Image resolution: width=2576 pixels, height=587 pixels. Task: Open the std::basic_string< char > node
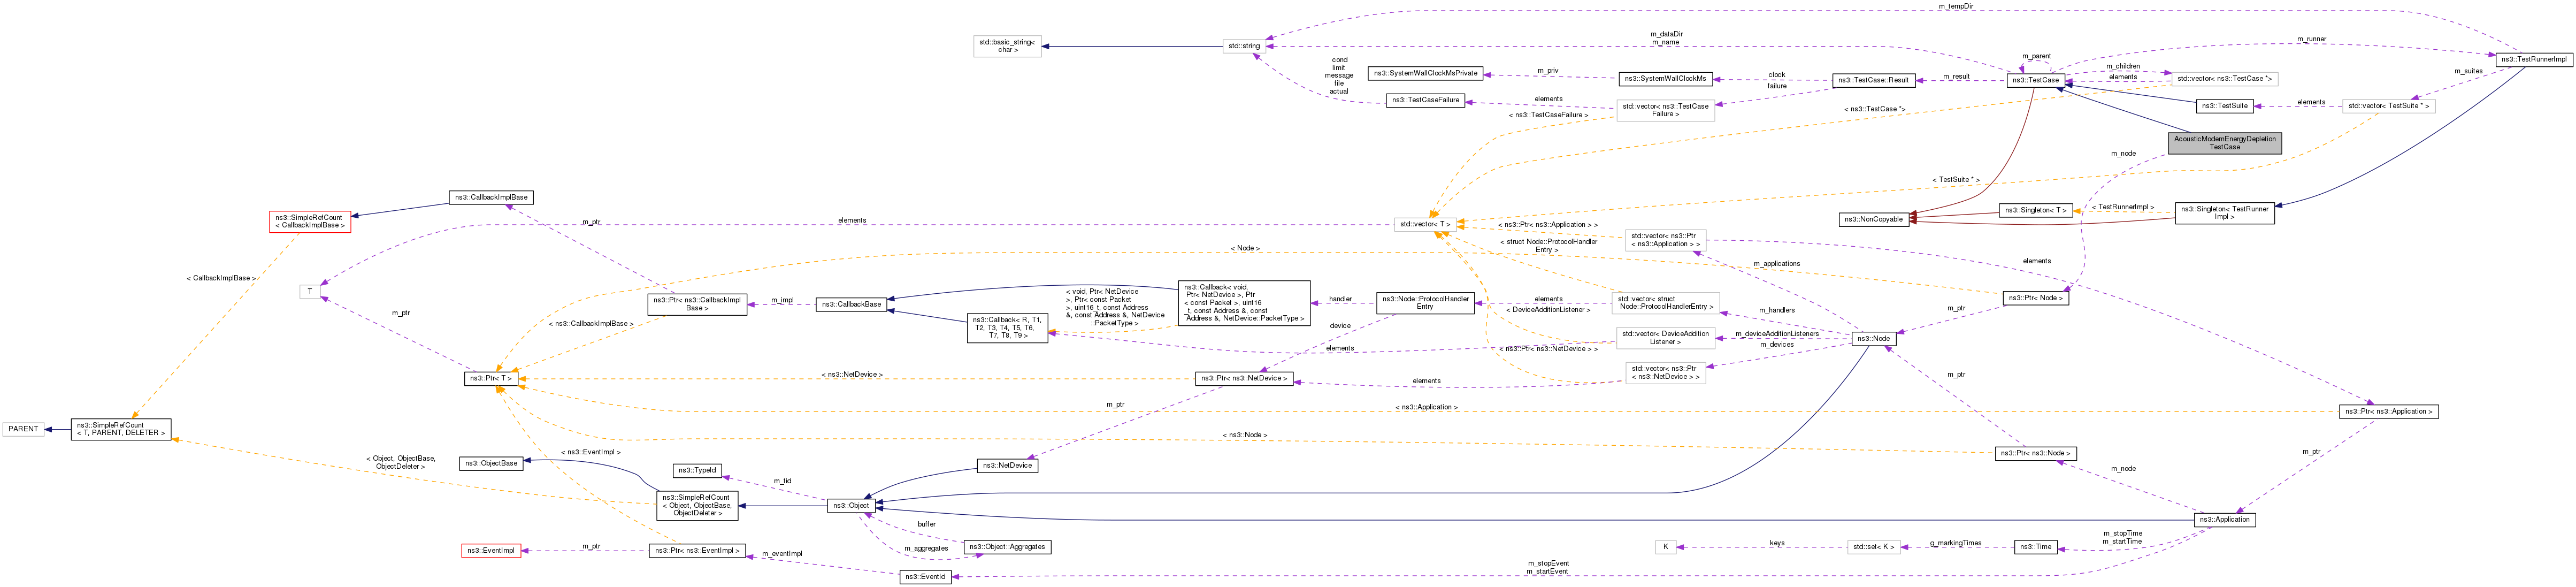click(x=1007, y=46)
